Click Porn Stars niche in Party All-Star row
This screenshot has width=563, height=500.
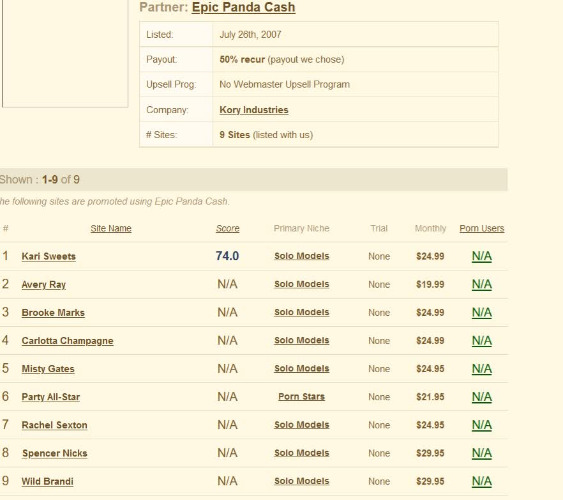click(302, 397)
